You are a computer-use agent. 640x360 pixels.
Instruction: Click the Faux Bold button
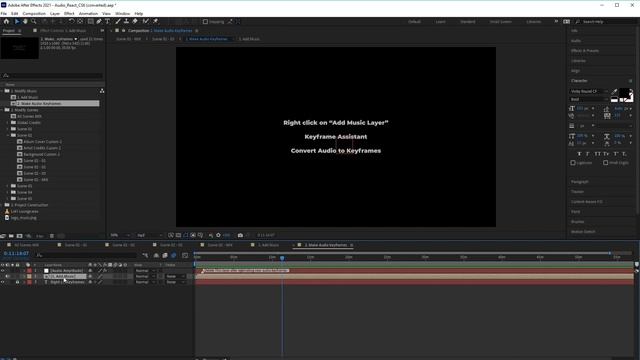[x=579, y=154]
